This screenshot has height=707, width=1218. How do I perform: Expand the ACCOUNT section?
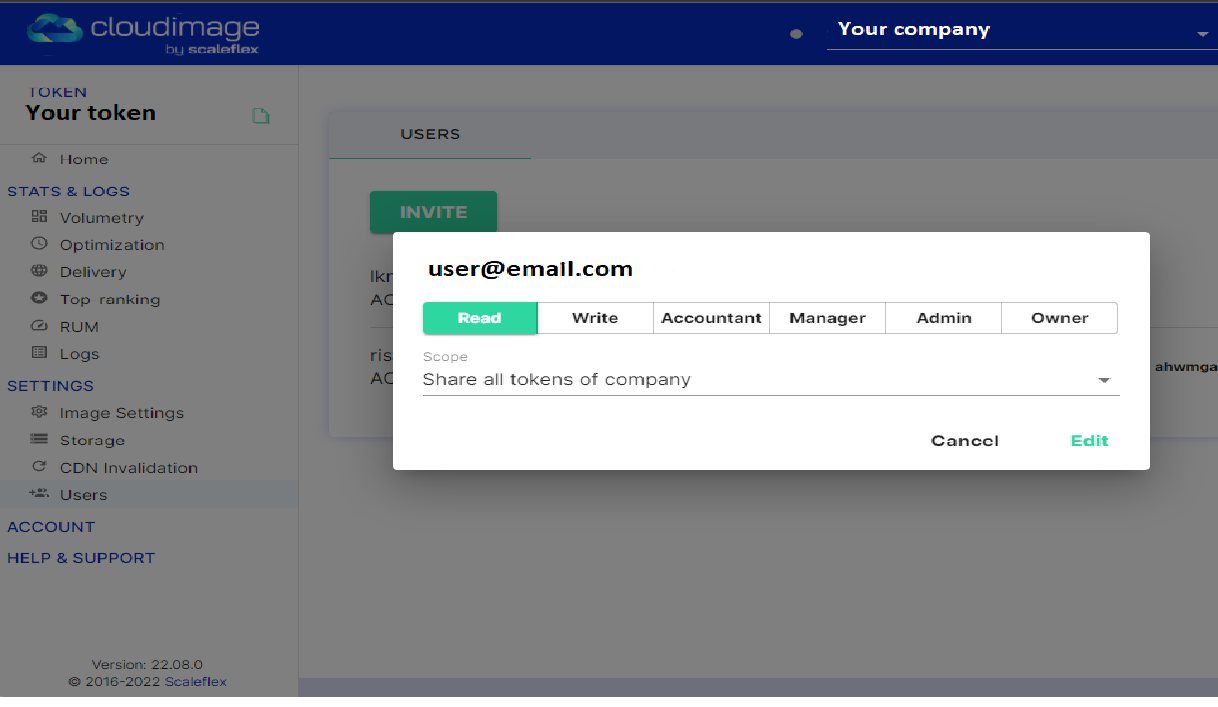51,527
